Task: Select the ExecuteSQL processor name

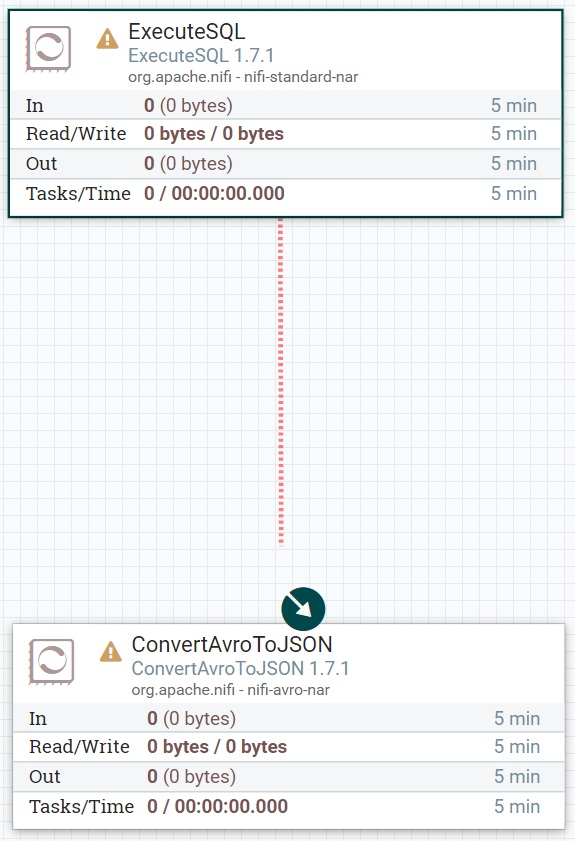Action: coord(187,32)
